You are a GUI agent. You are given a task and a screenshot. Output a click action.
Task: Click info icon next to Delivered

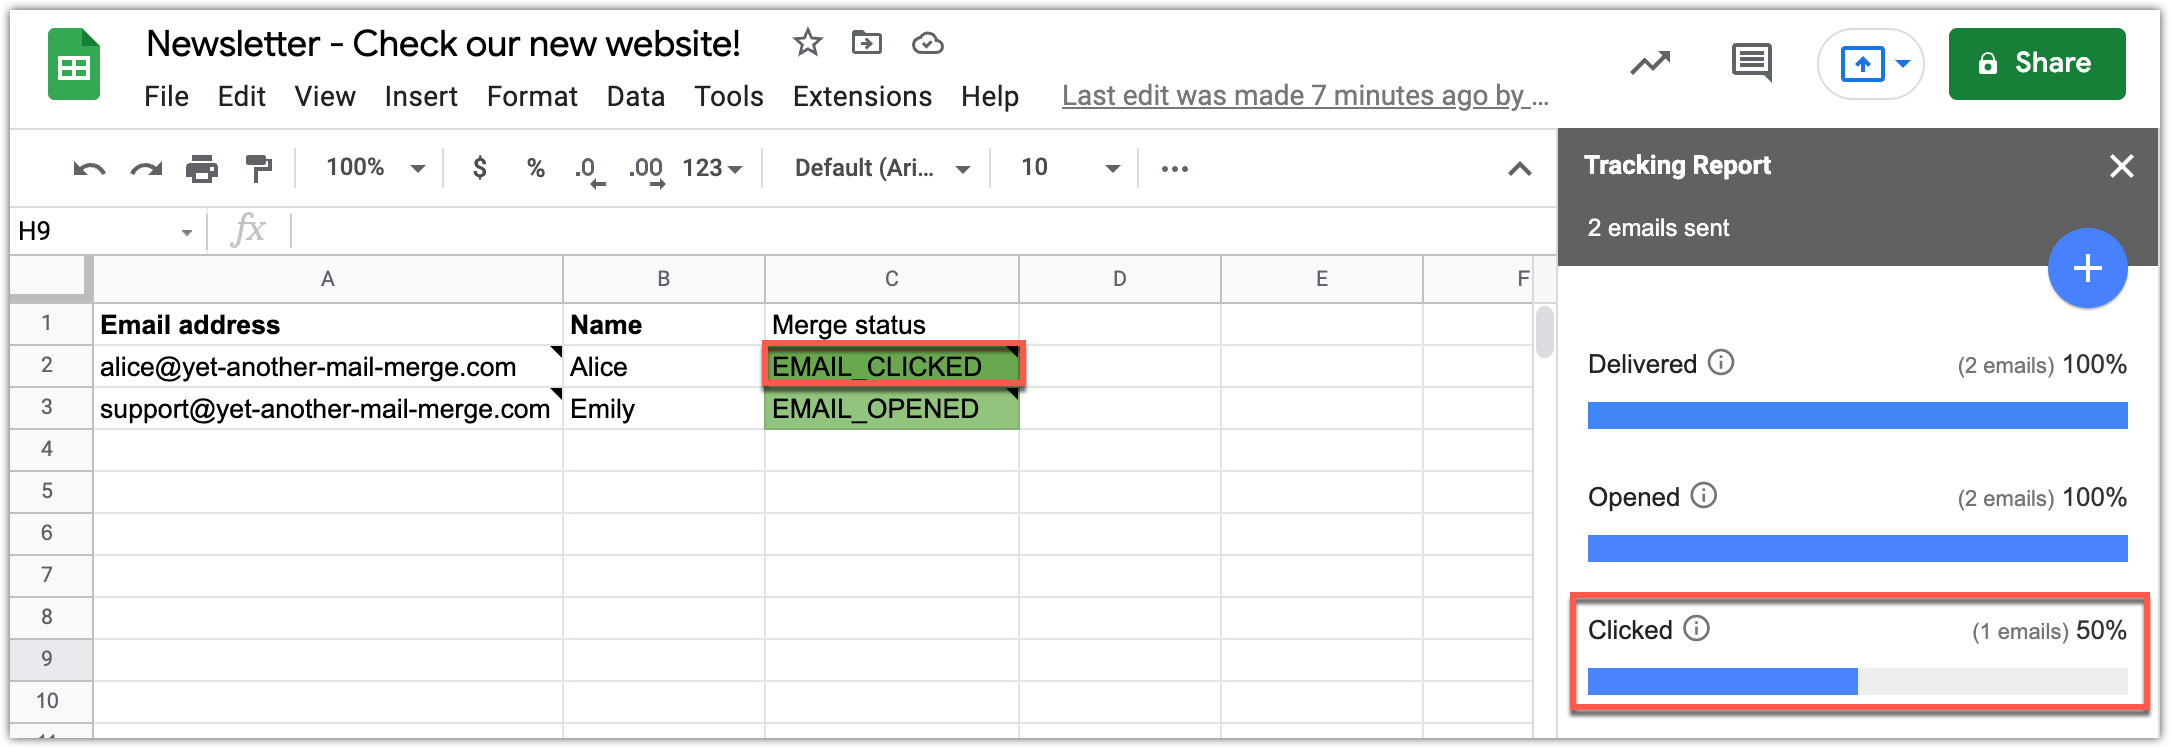tap(1721, 362)
